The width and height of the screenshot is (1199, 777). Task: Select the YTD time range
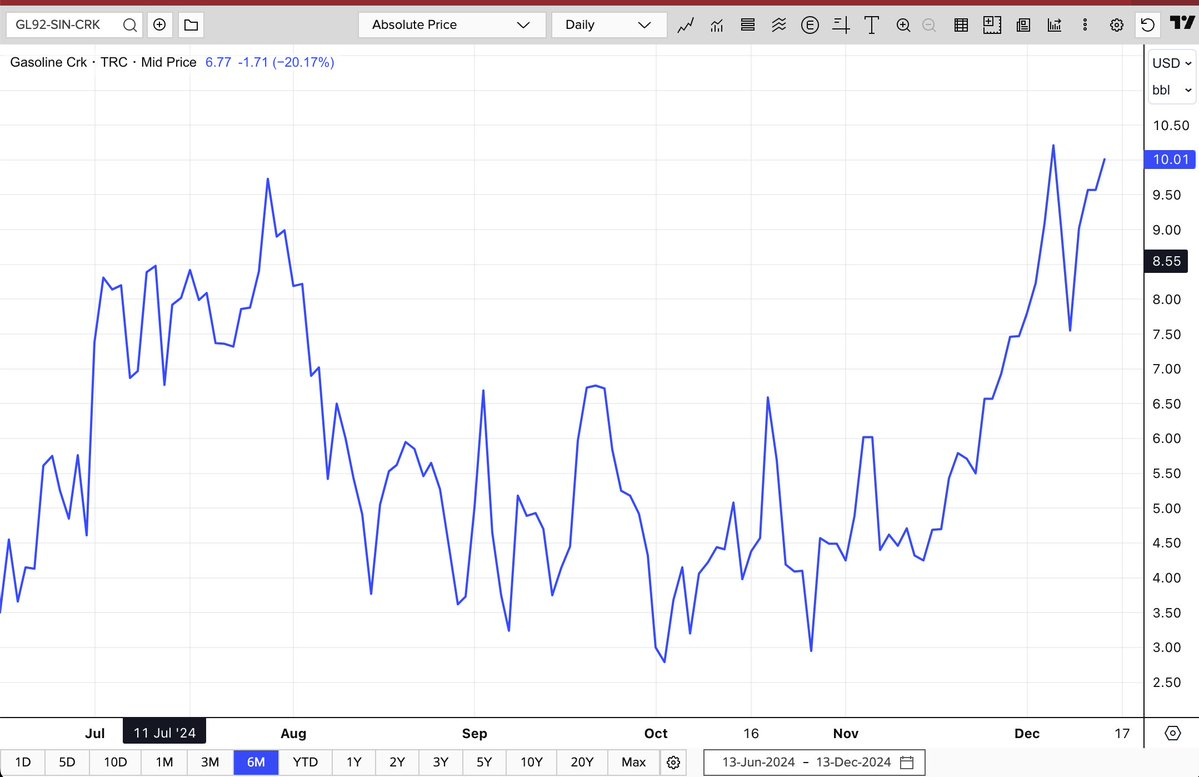305,762
